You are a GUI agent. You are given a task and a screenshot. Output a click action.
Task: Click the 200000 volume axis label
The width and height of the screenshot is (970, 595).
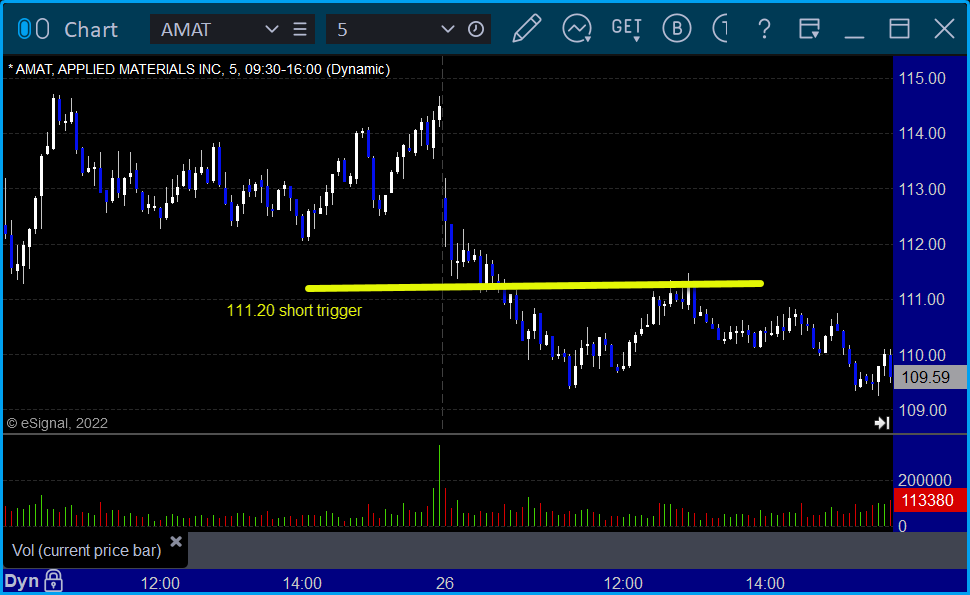point(925,480)
